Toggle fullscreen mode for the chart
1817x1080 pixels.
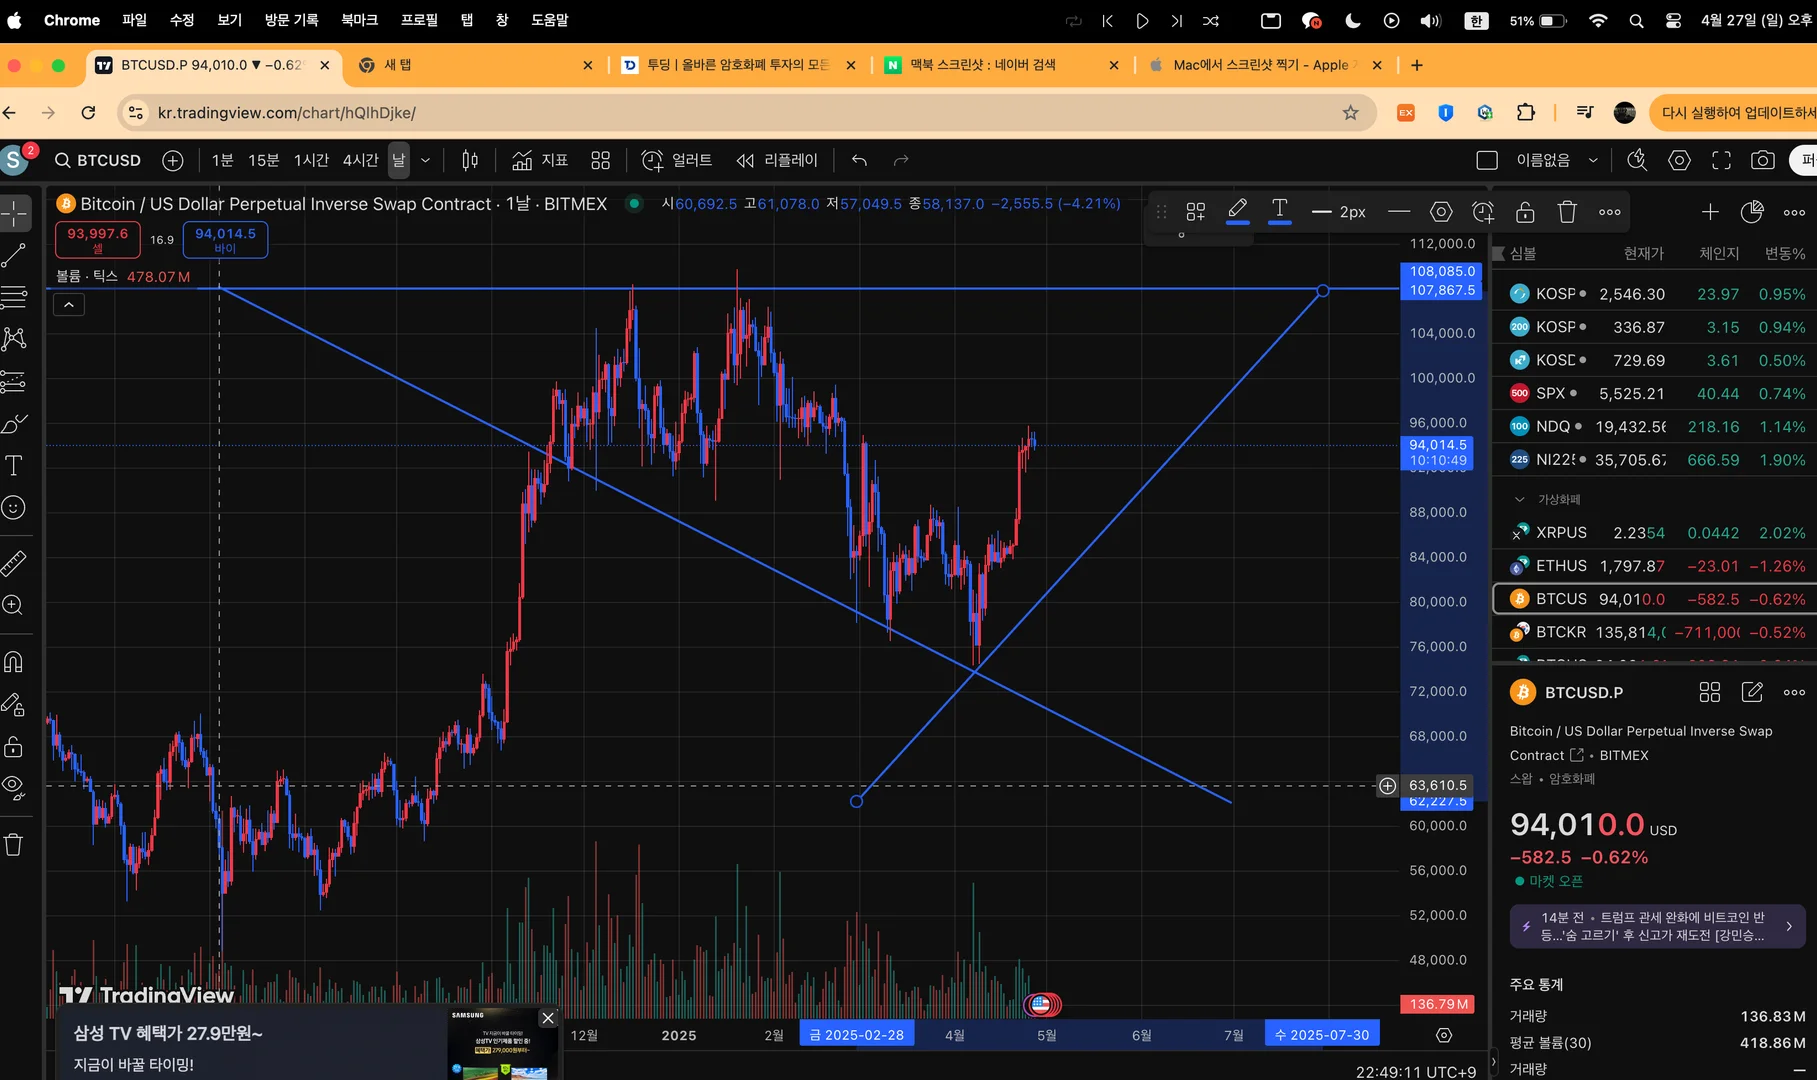point(1721,160)
